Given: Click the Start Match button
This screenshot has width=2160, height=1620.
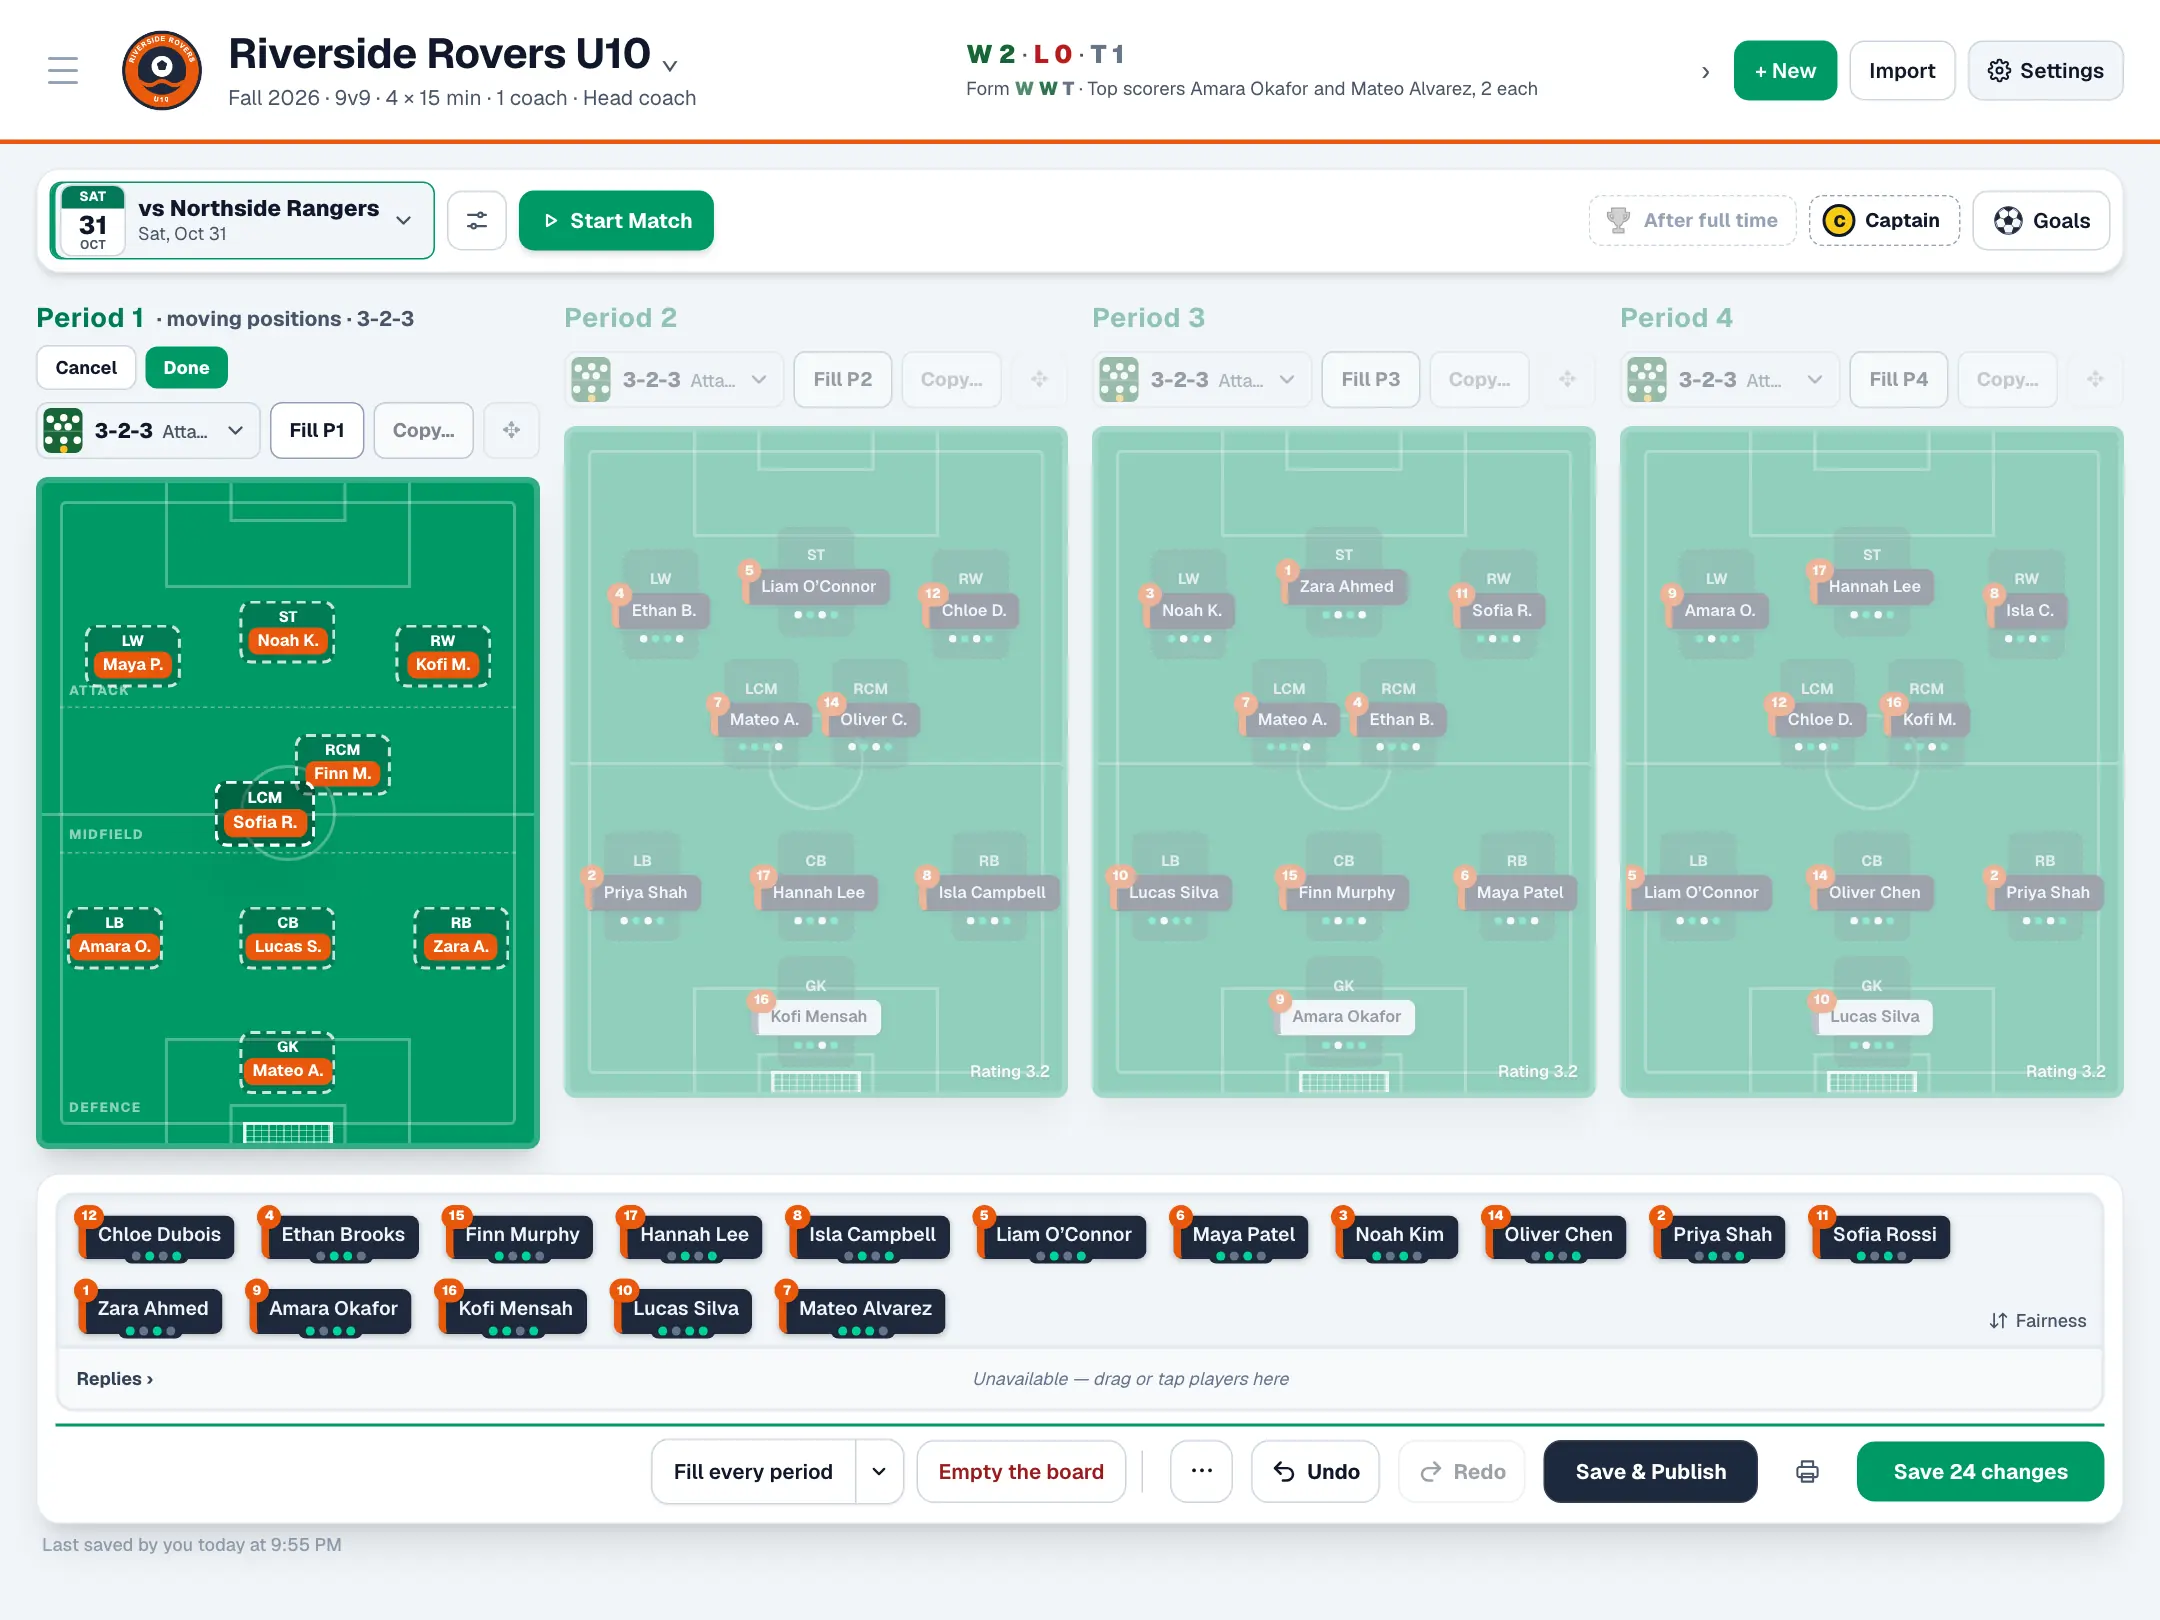Looking at the screenshot, I should click(616, 221).
